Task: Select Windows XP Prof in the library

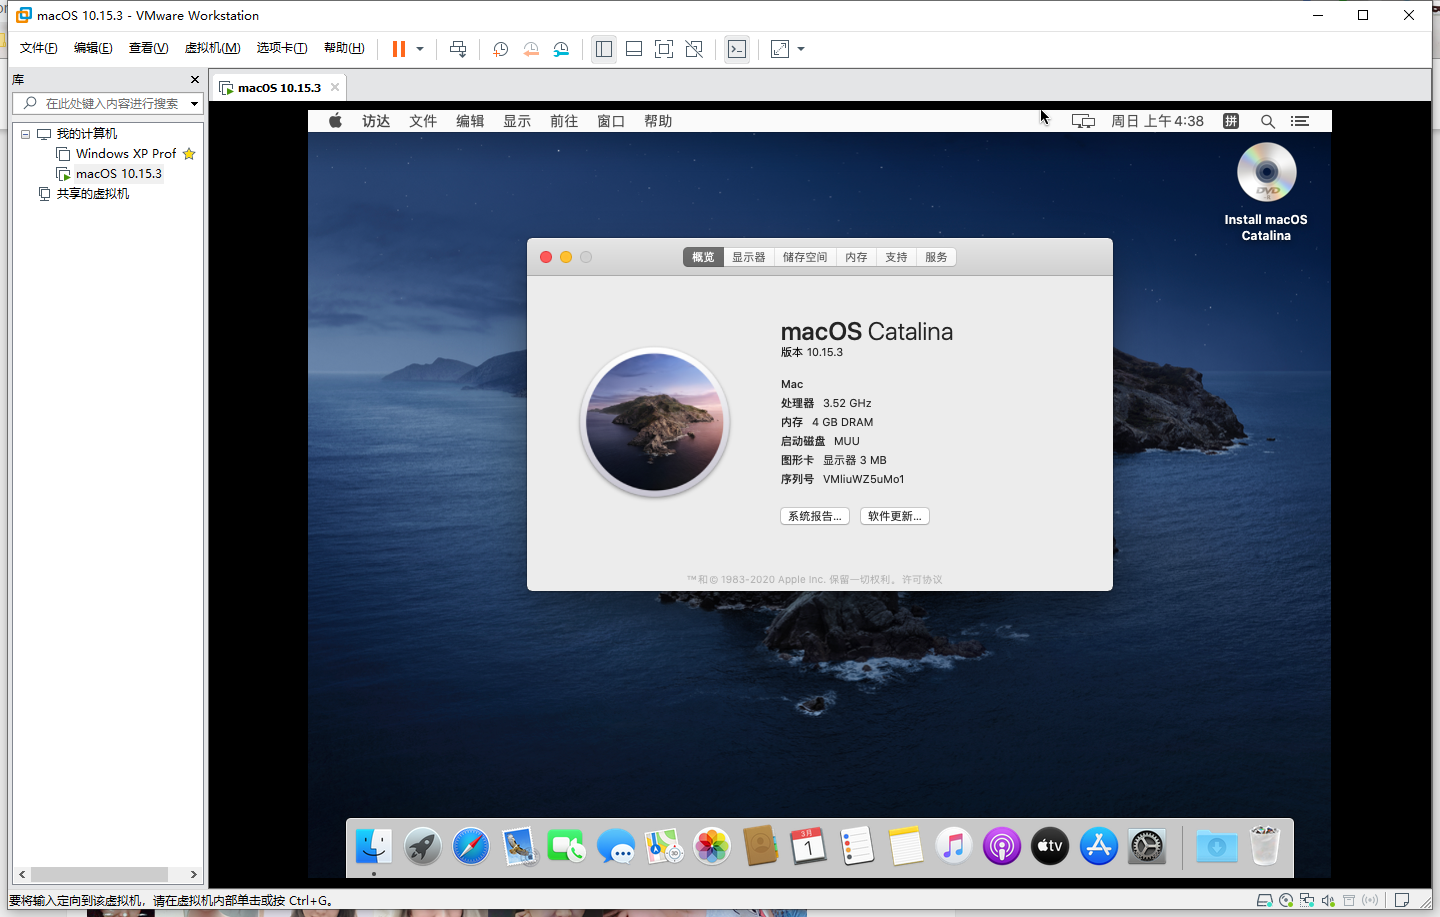Action: point(126,154)
